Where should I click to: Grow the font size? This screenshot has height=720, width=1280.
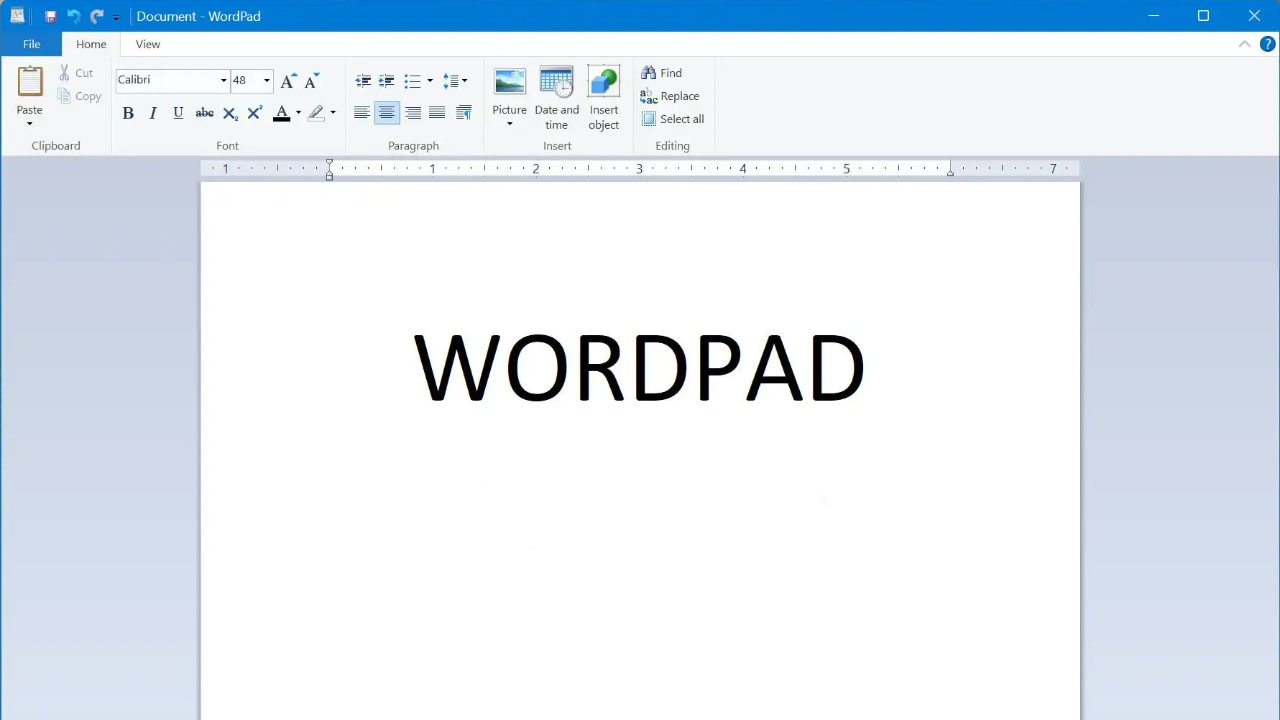coord(288,80)
